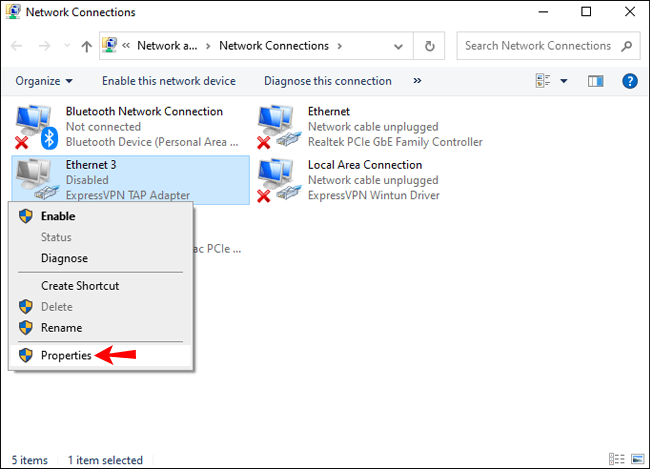This screenshot has height=469, width=650.
Task: Click the Network a... breadcrumb
Action: [x=167, y=46]
